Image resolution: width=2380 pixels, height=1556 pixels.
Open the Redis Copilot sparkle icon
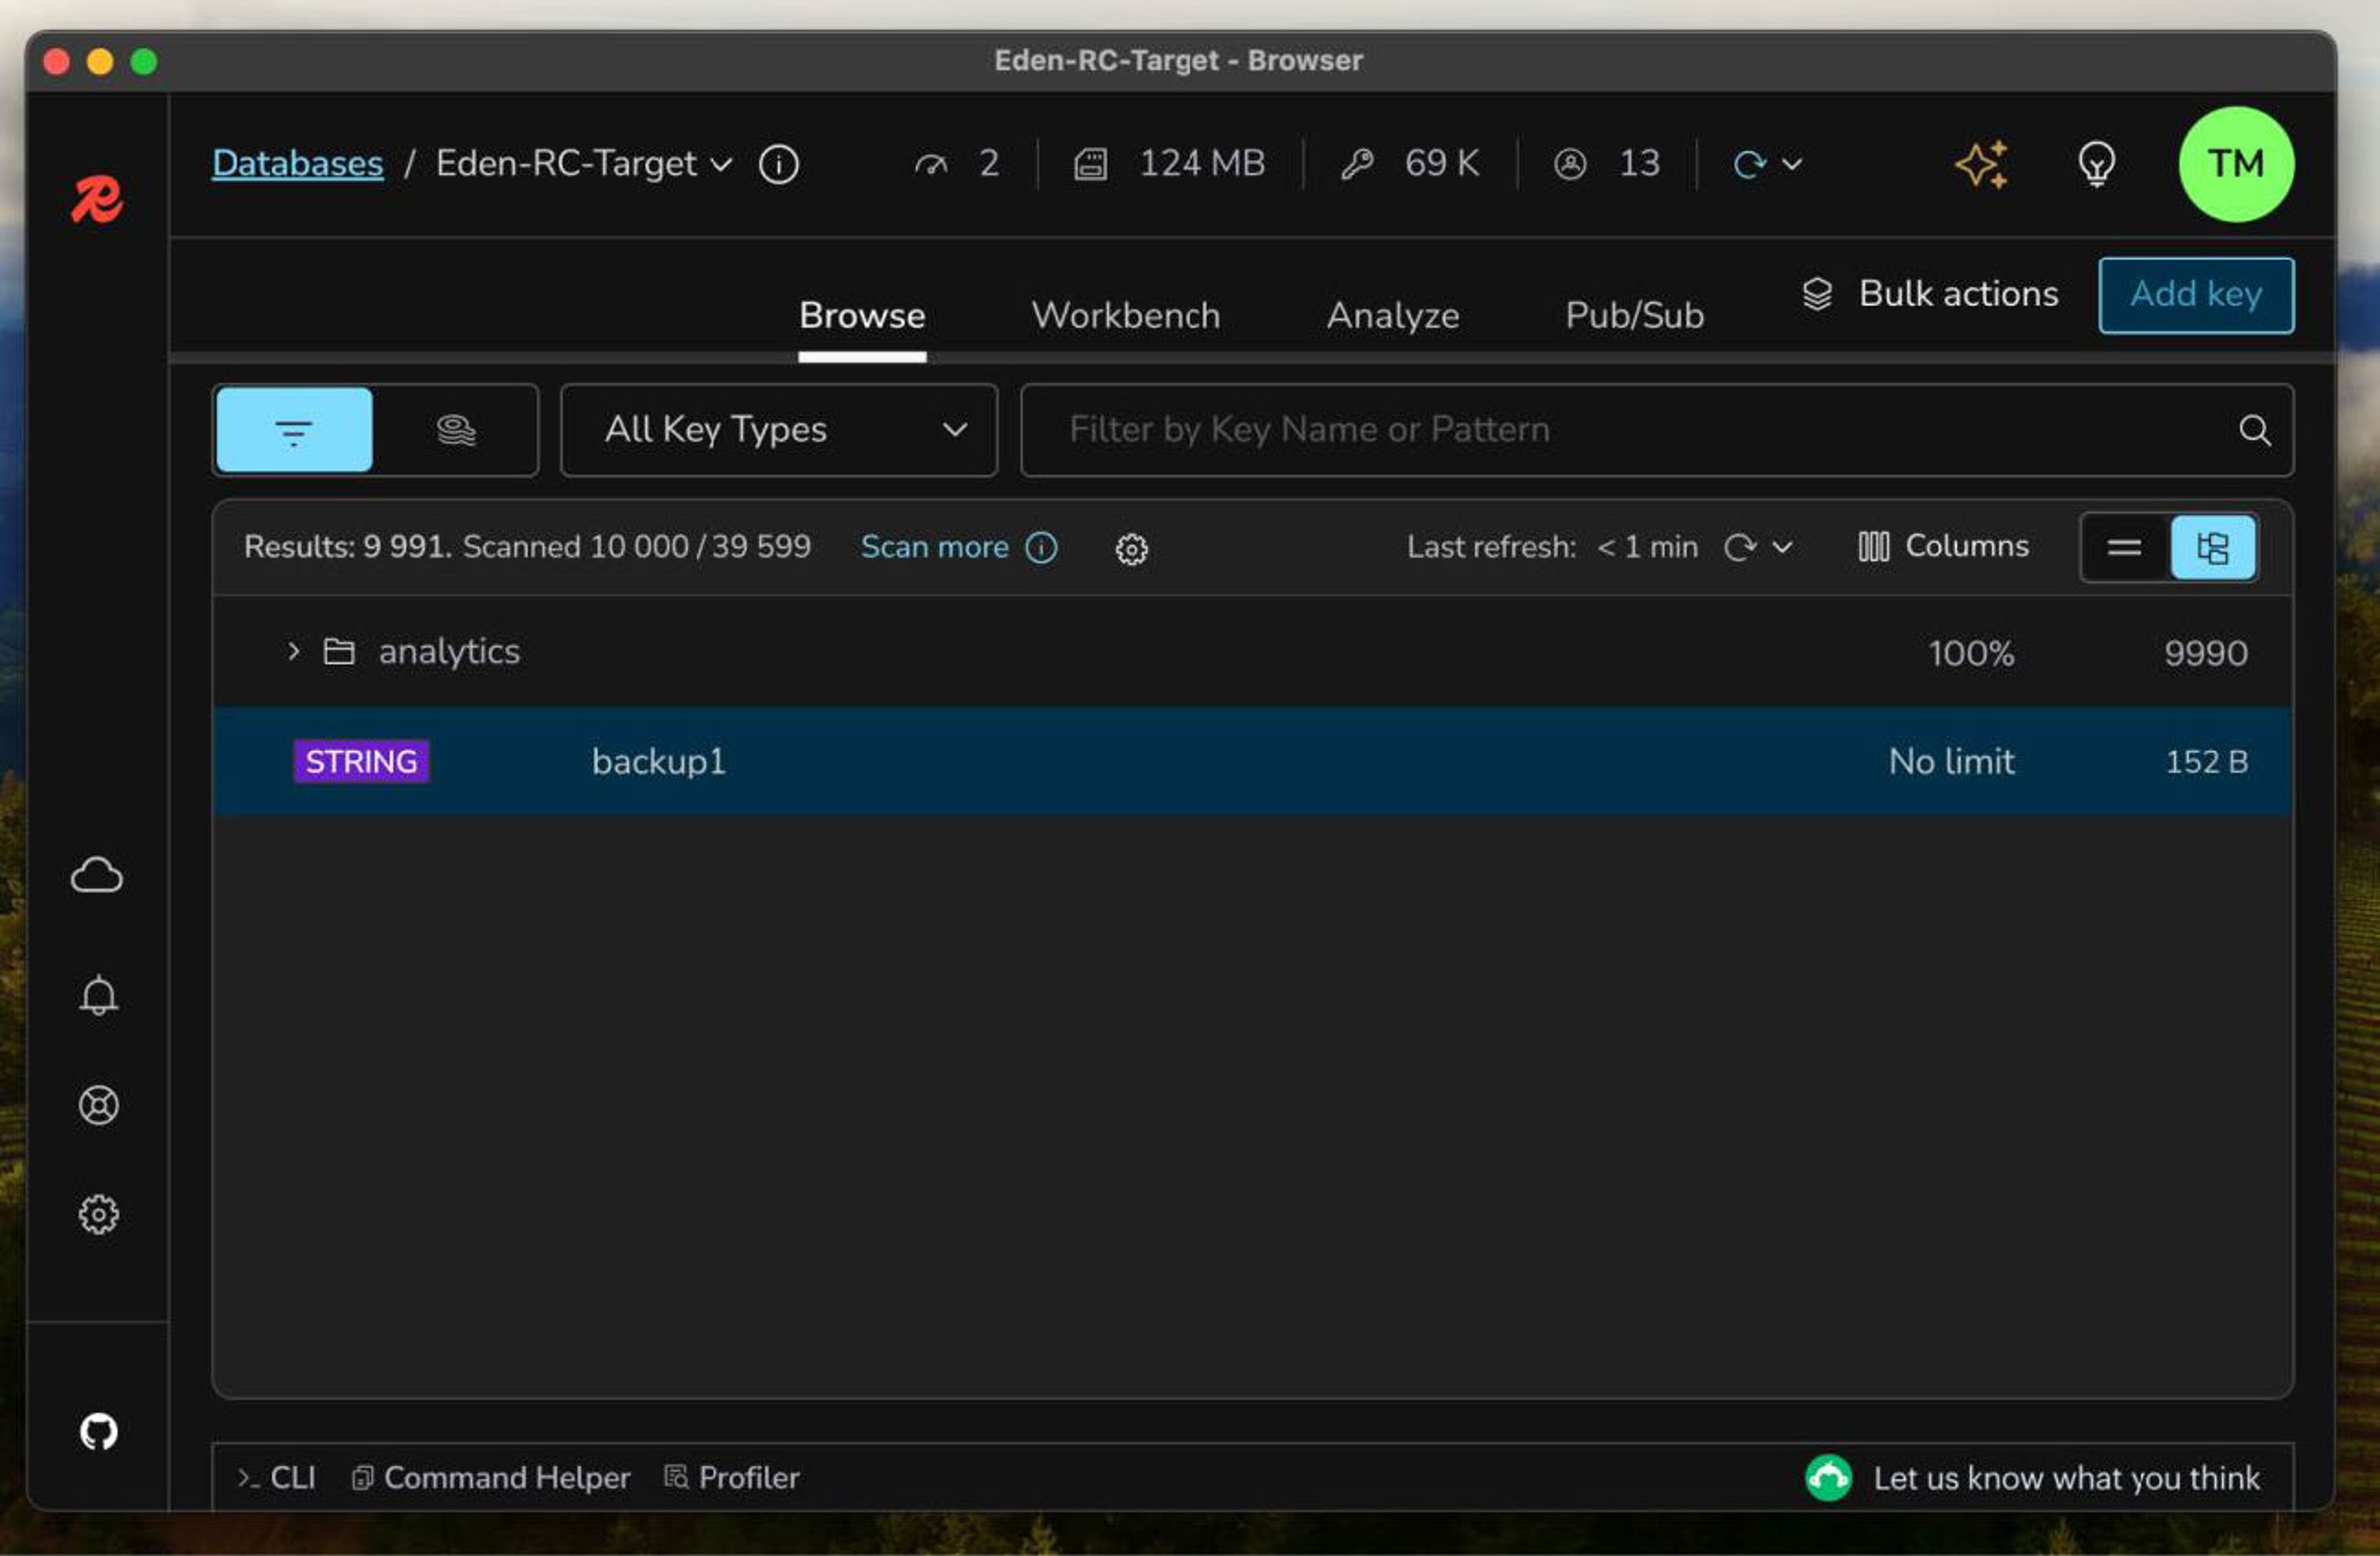1981,164
